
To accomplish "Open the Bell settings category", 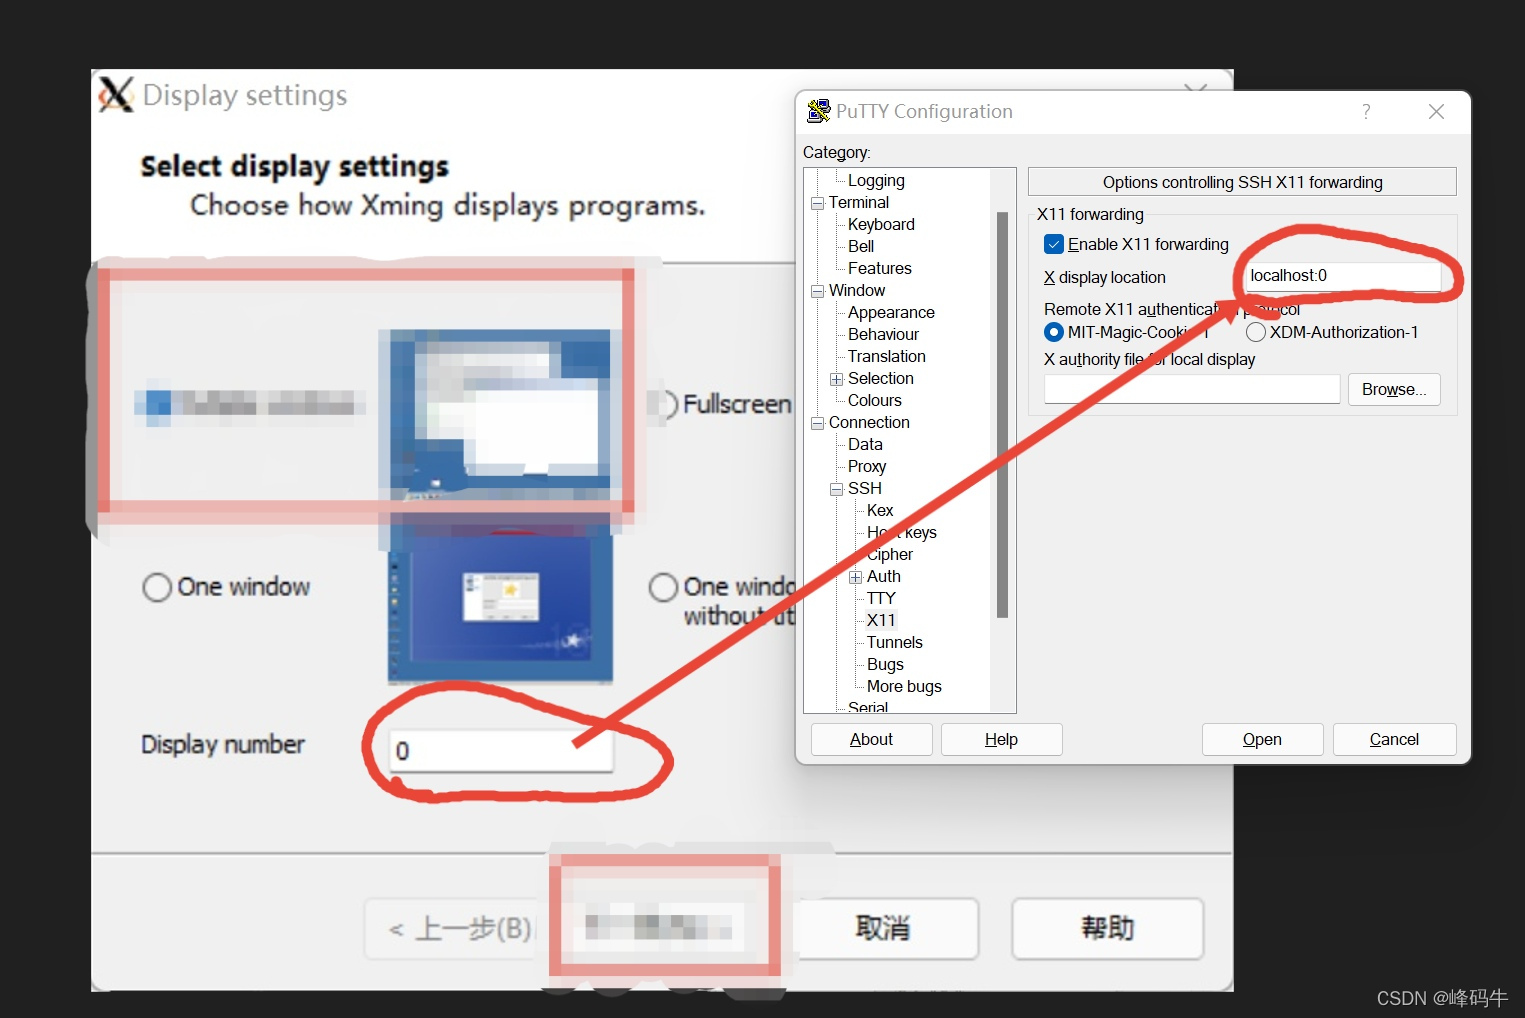I will [861, 247].
